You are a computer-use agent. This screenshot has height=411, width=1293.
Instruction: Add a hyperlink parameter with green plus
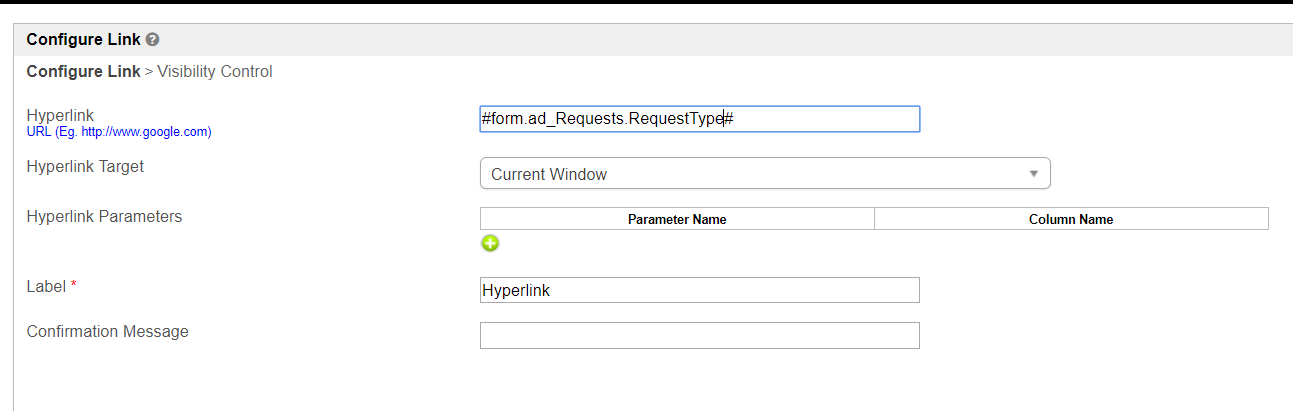490,243
